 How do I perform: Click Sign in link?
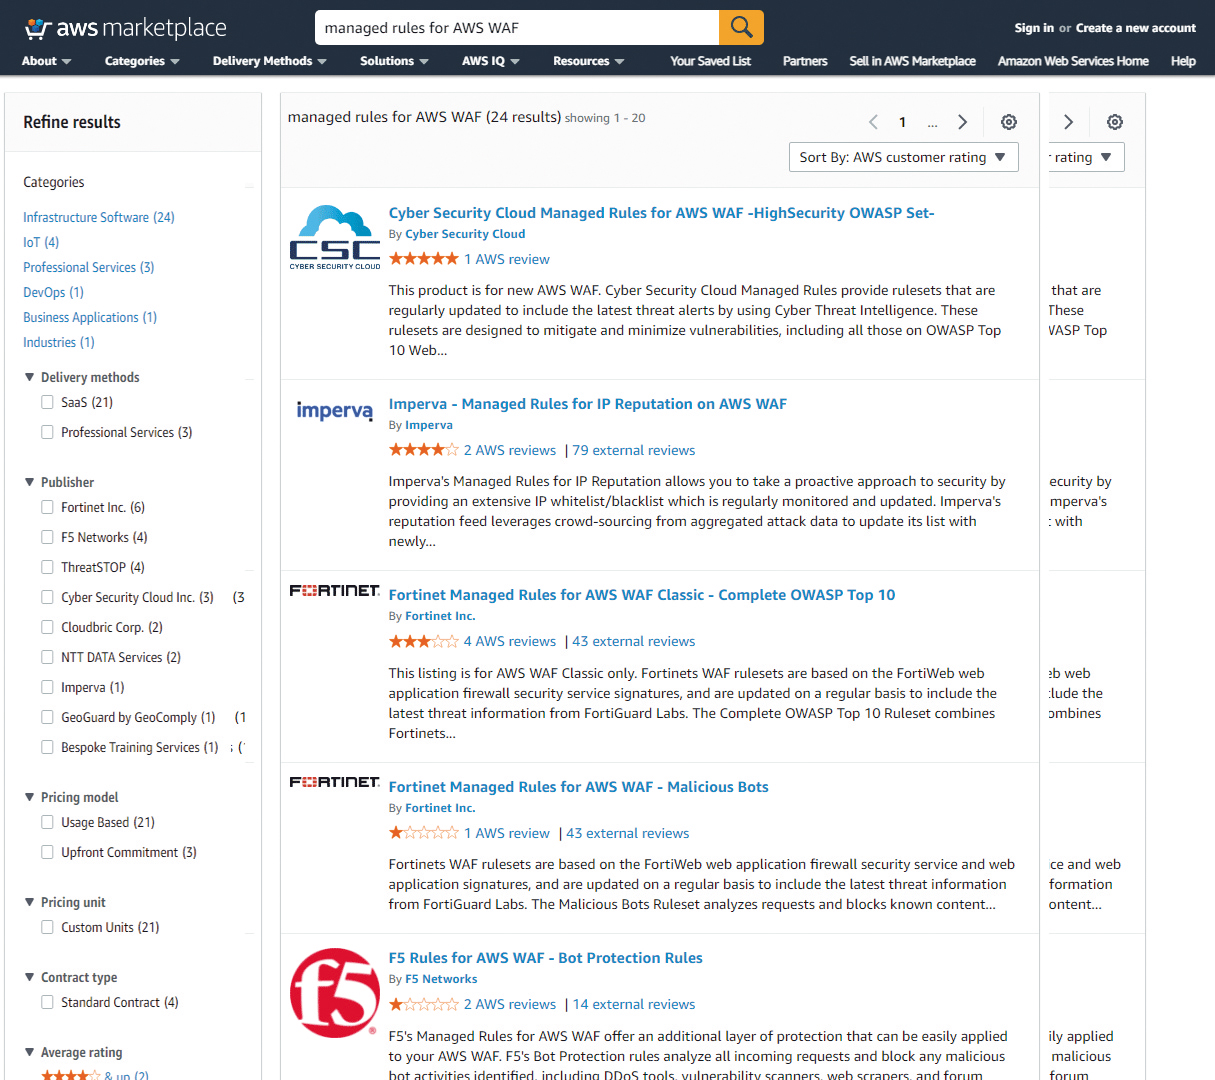[x=1034, y=28]
